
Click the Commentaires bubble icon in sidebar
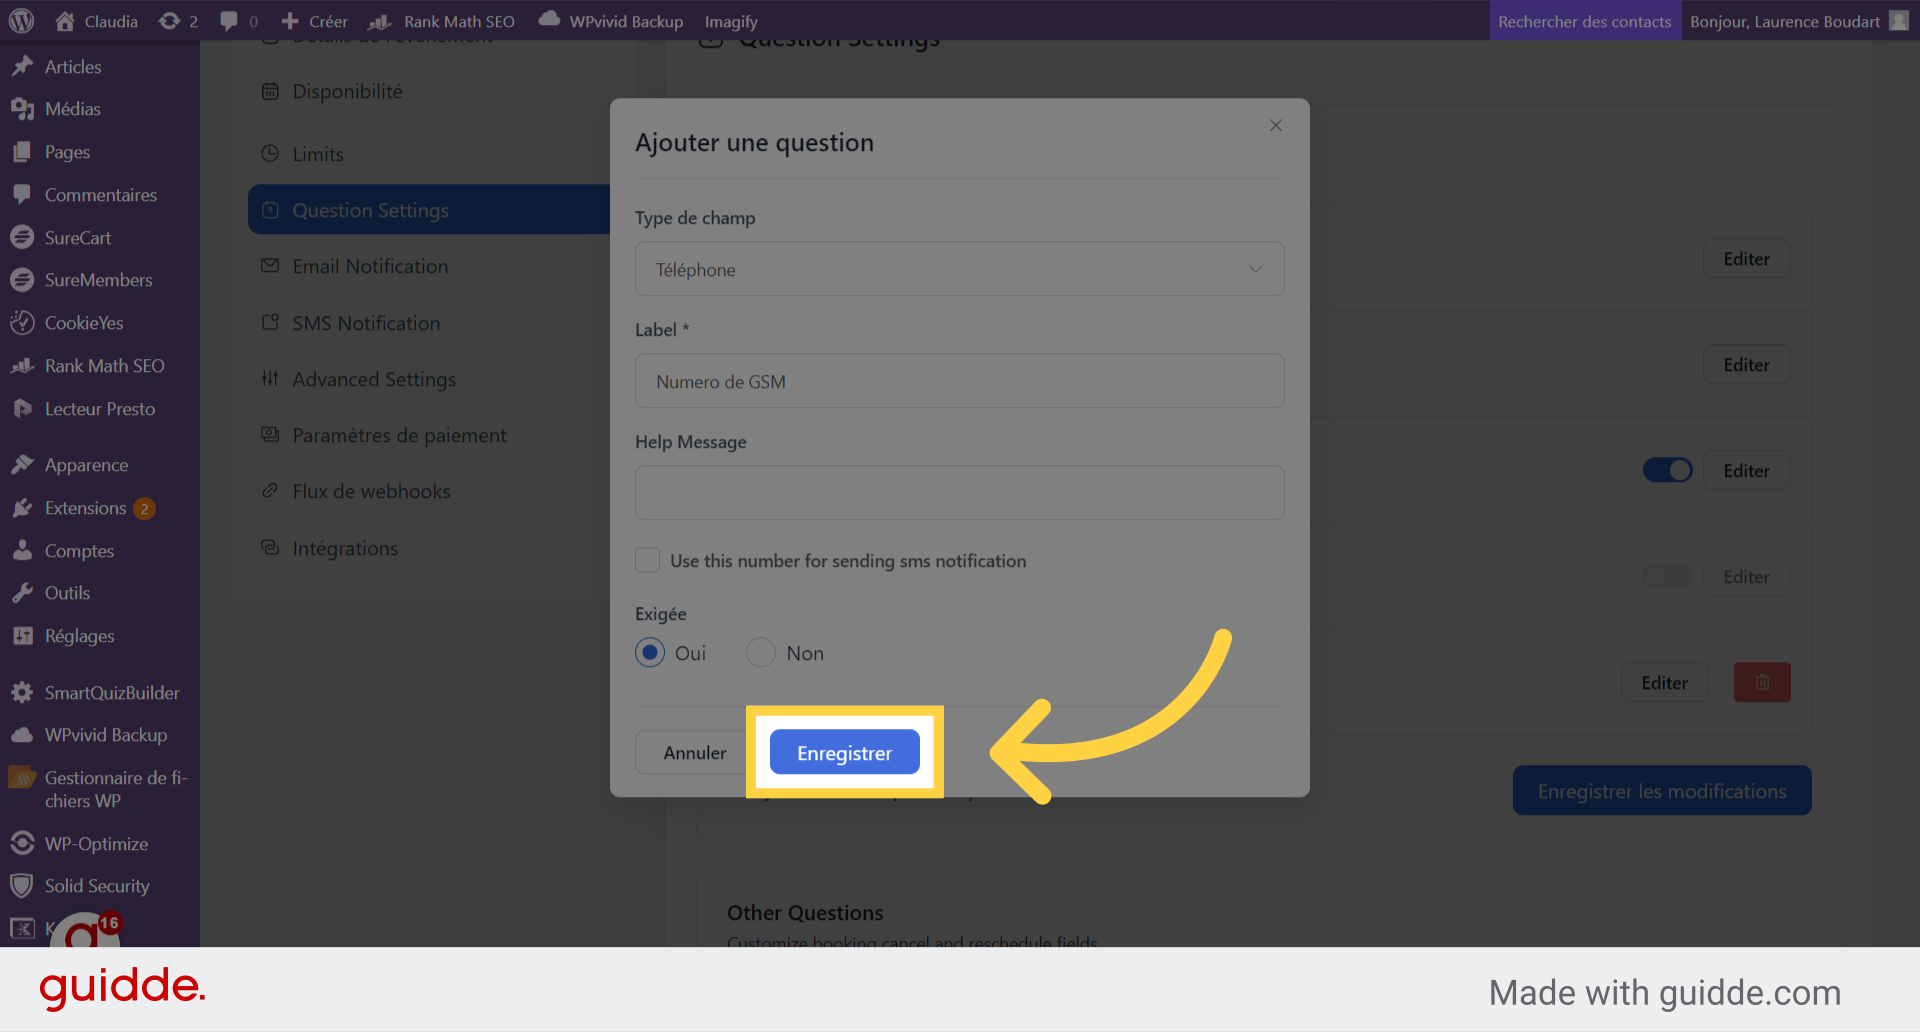point(22,195)
